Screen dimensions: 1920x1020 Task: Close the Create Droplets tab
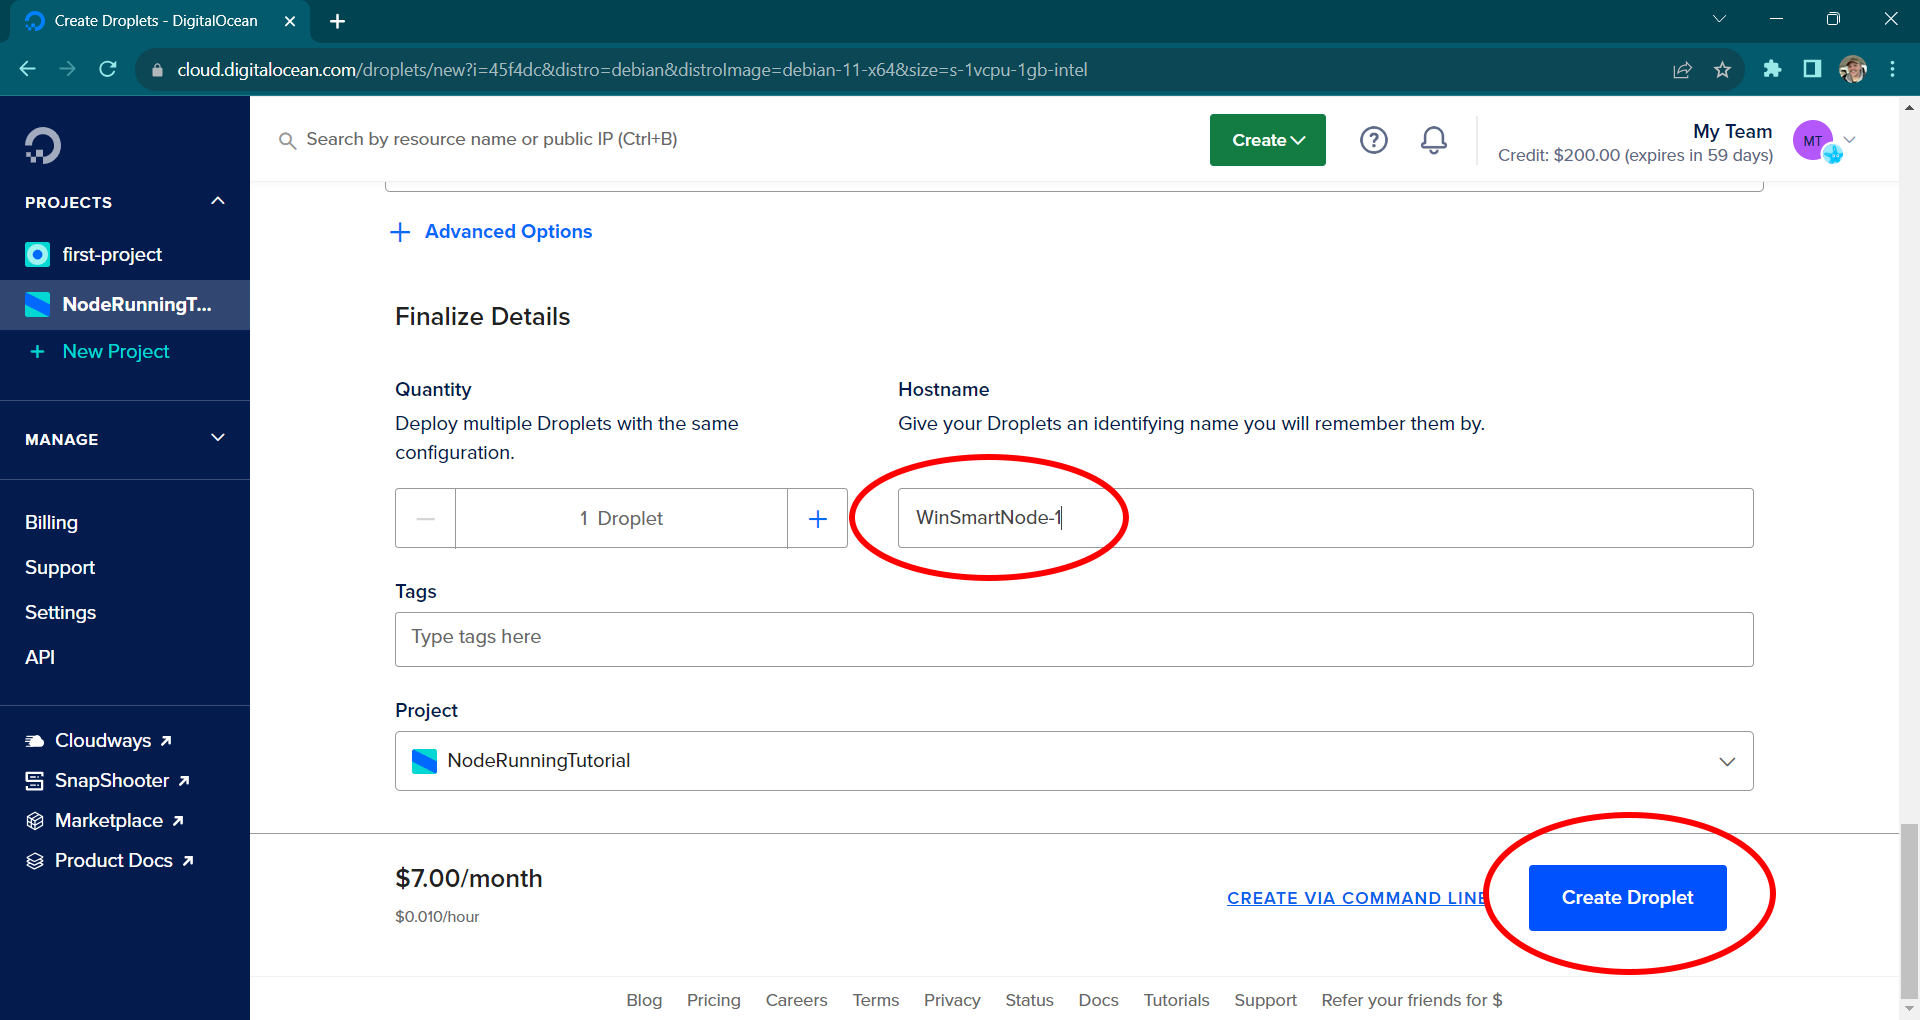pos(290,21)
